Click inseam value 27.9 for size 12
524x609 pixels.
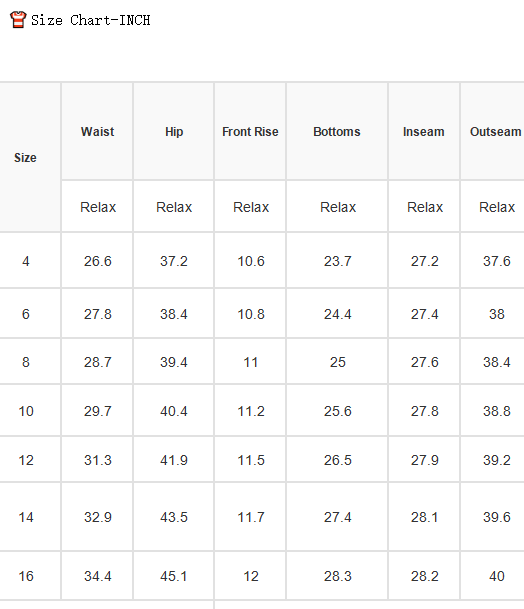(x=425, y=460)
